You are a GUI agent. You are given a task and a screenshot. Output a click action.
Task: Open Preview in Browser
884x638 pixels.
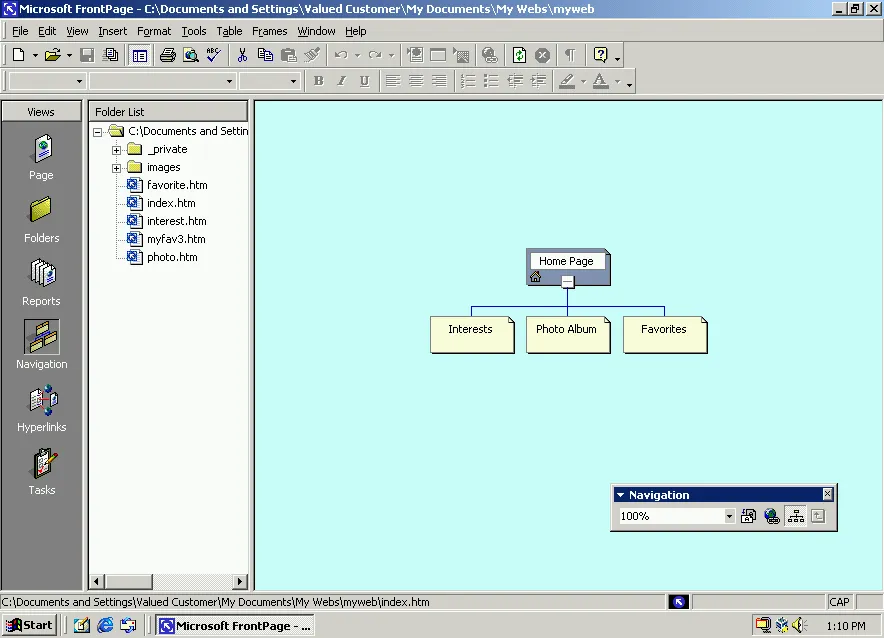[190, 55]
